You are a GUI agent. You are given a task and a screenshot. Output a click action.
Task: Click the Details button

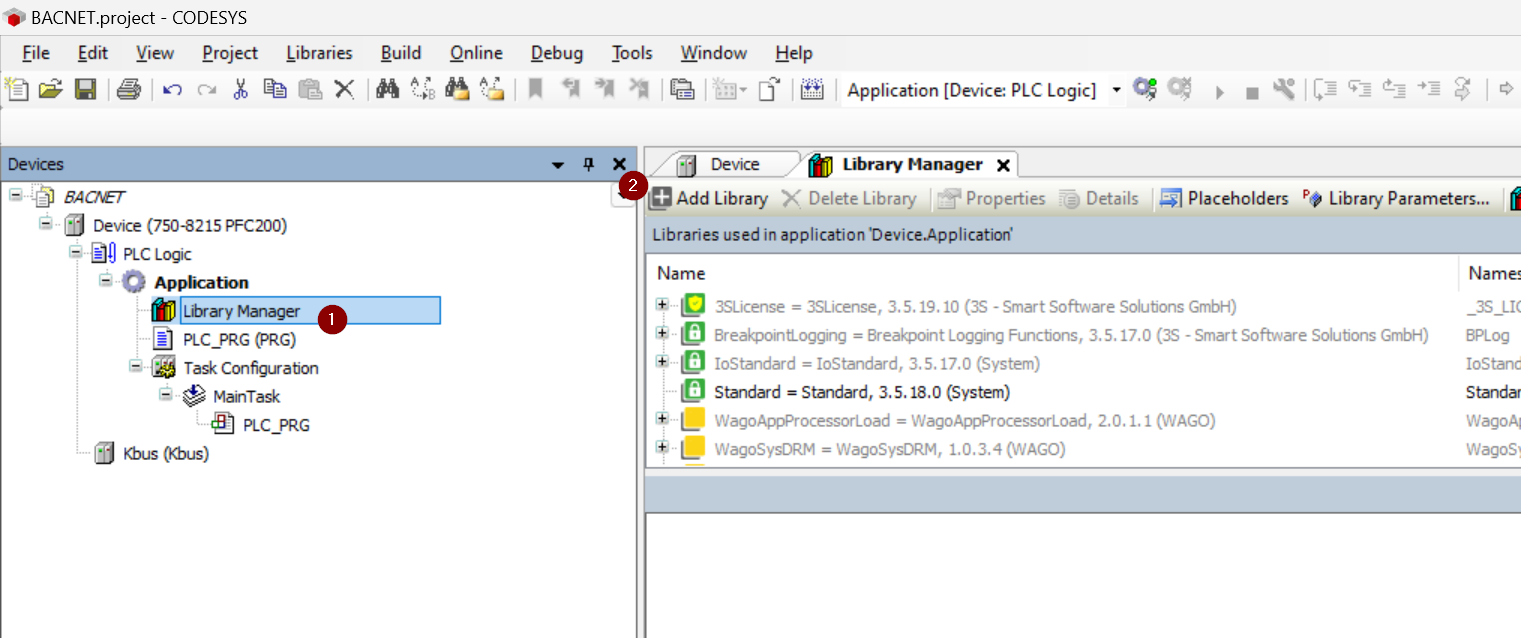click(x=1099, y=198)
